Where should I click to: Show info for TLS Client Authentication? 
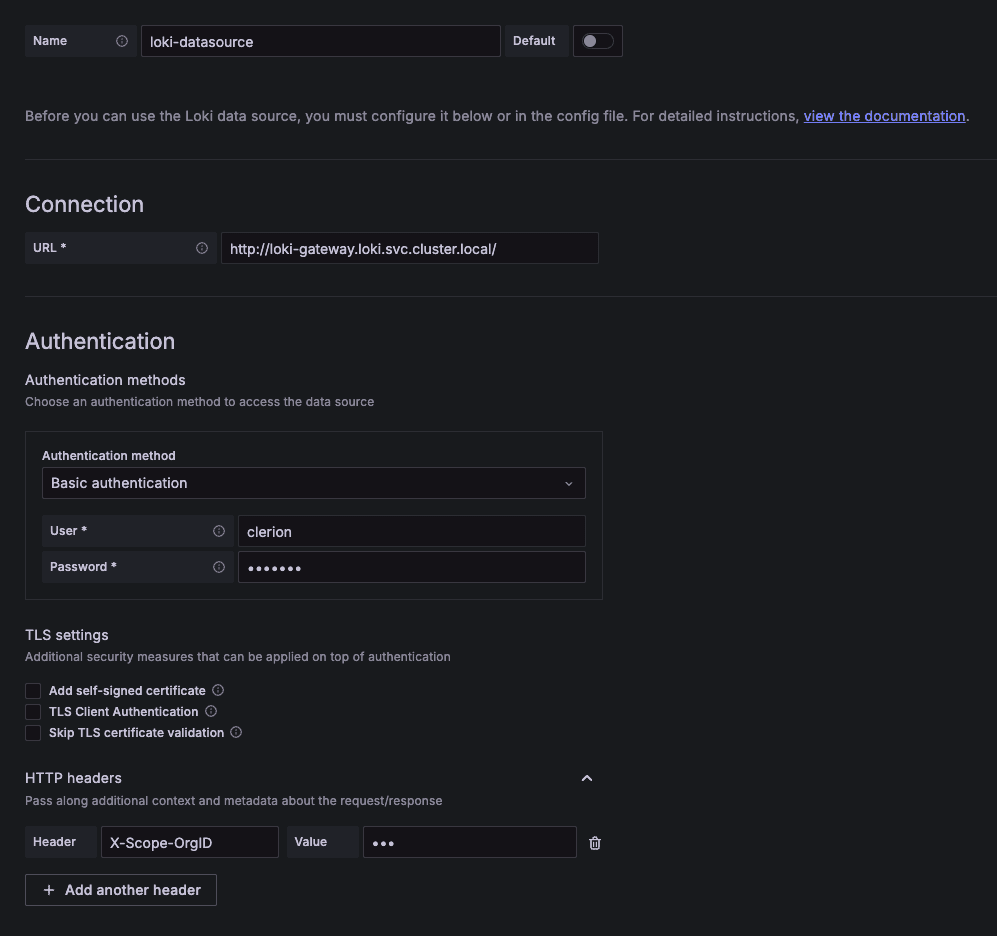pos(211,711)
